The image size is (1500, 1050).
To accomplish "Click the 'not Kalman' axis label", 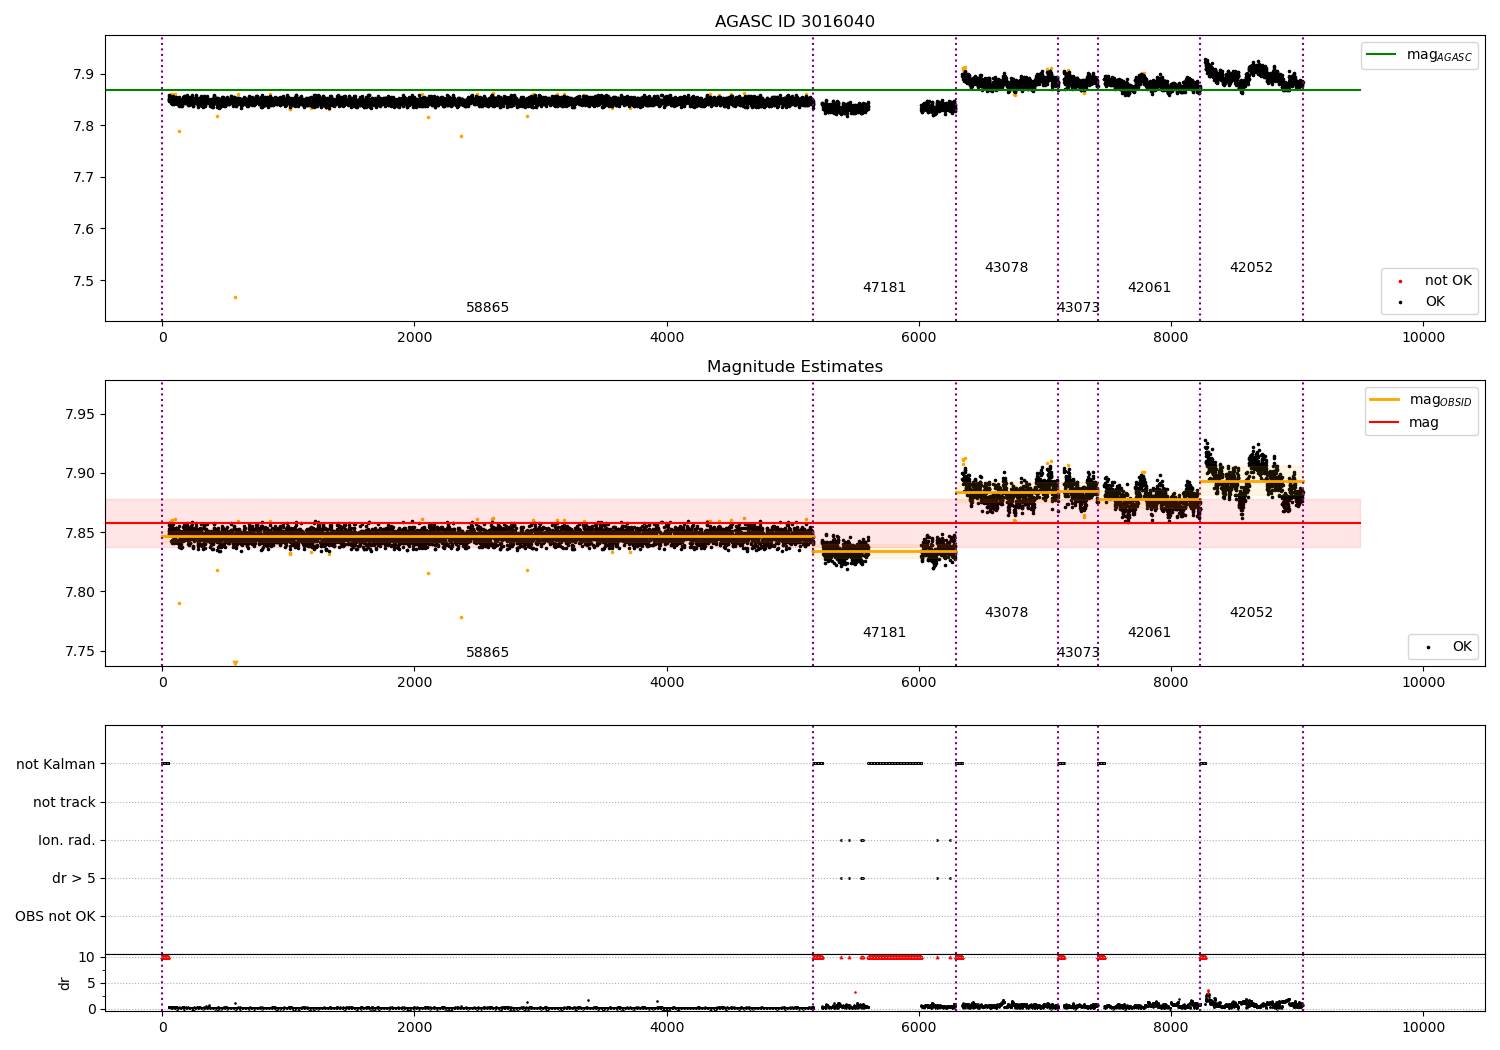I will [x=56, y=764].
